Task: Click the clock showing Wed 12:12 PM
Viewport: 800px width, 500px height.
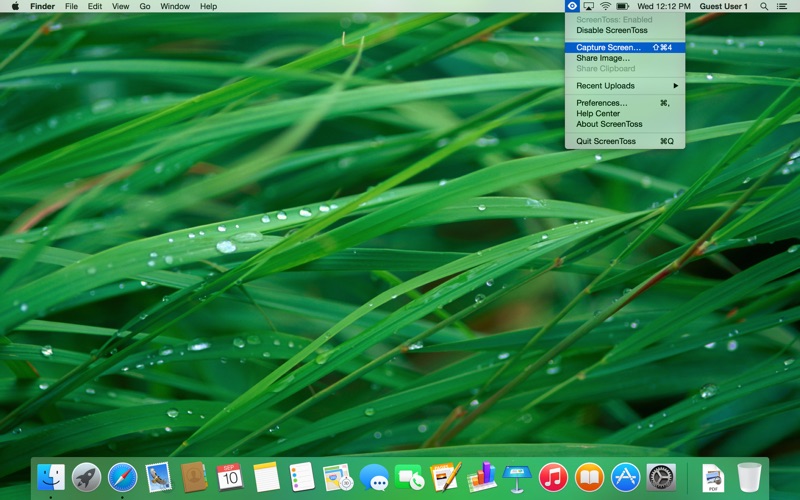Action: pos(663,6)
